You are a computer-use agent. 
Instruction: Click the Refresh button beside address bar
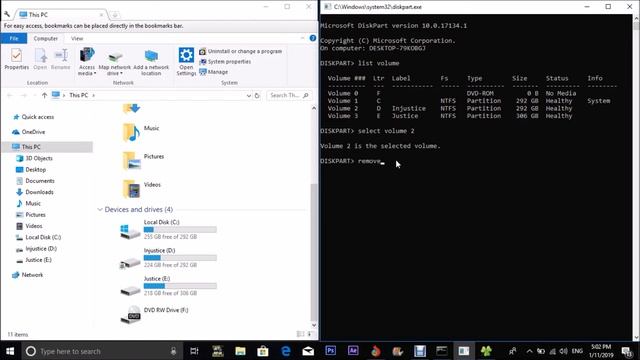coord(257,96)
